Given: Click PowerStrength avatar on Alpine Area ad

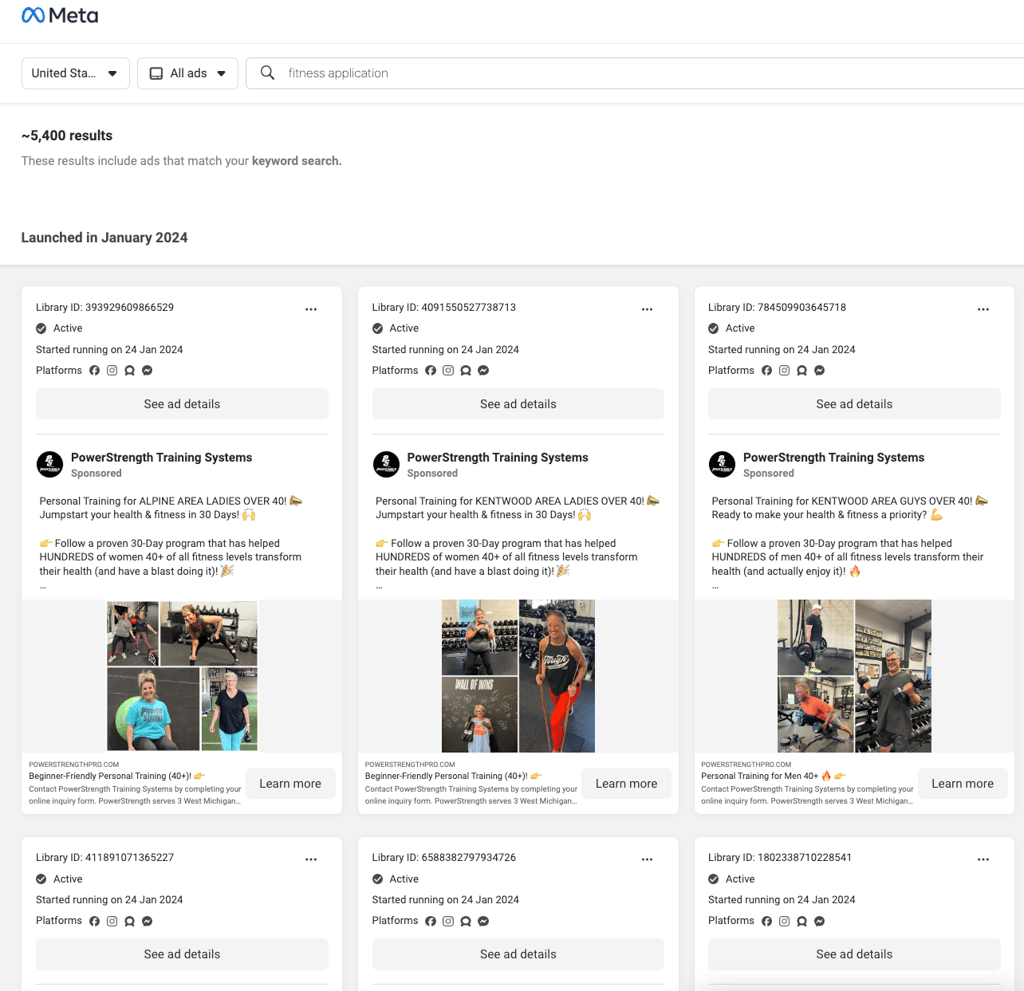Looking at the screenshot, I should coord(50,464).
